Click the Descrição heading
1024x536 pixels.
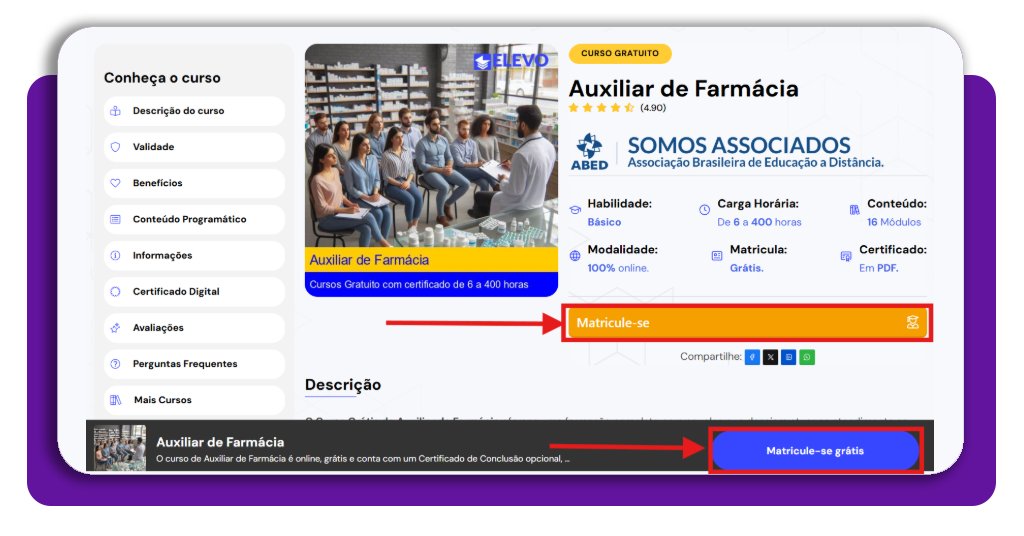[343, 385]
